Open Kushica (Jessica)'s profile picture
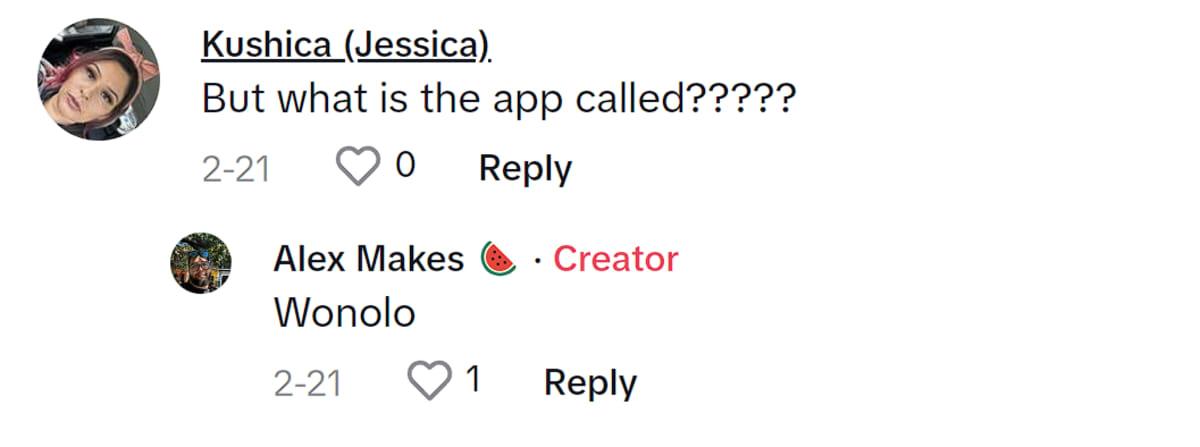The height and width of the screenshot is (447, 1200). (99, 79)
